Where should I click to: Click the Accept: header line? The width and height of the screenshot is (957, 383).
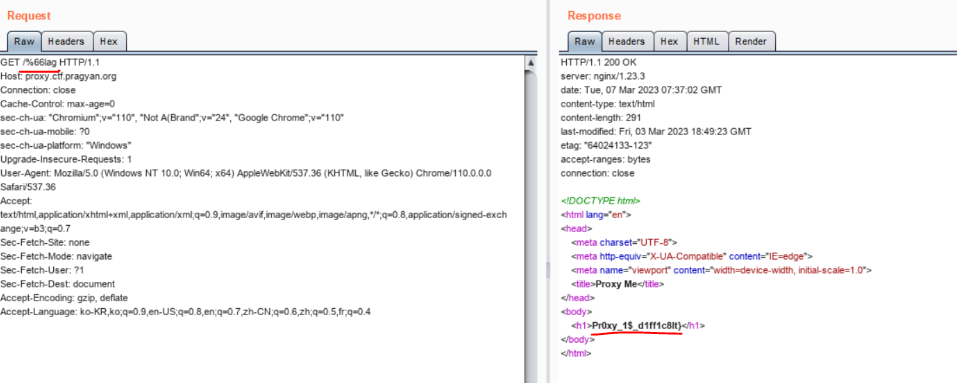click(16, 201)
